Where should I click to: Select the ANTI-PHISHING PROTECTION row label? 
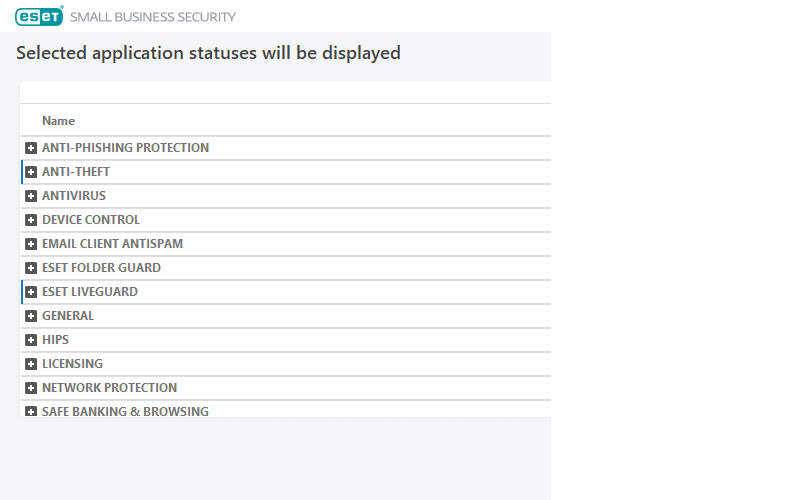pos(125,148)
